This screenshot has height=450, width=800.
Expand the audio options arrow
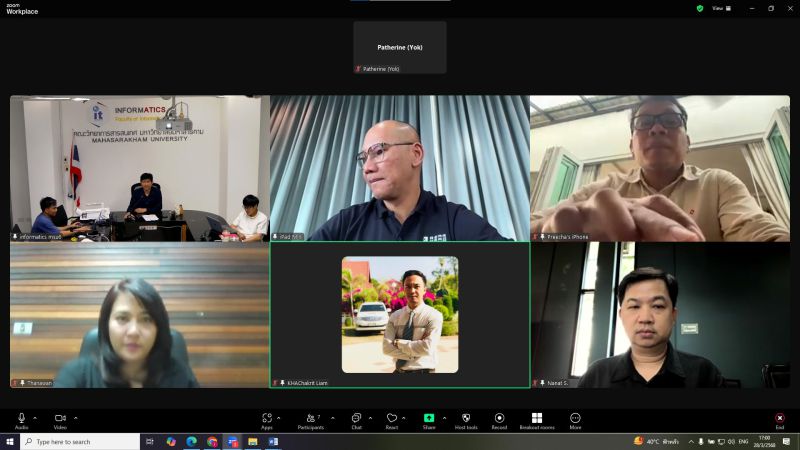coord(35,417)
